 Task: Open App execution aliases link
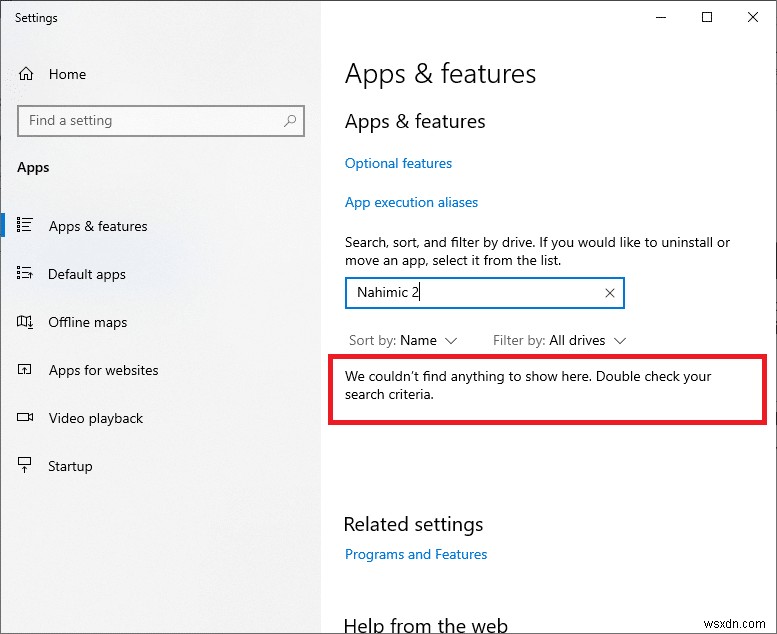pos(411,202)
